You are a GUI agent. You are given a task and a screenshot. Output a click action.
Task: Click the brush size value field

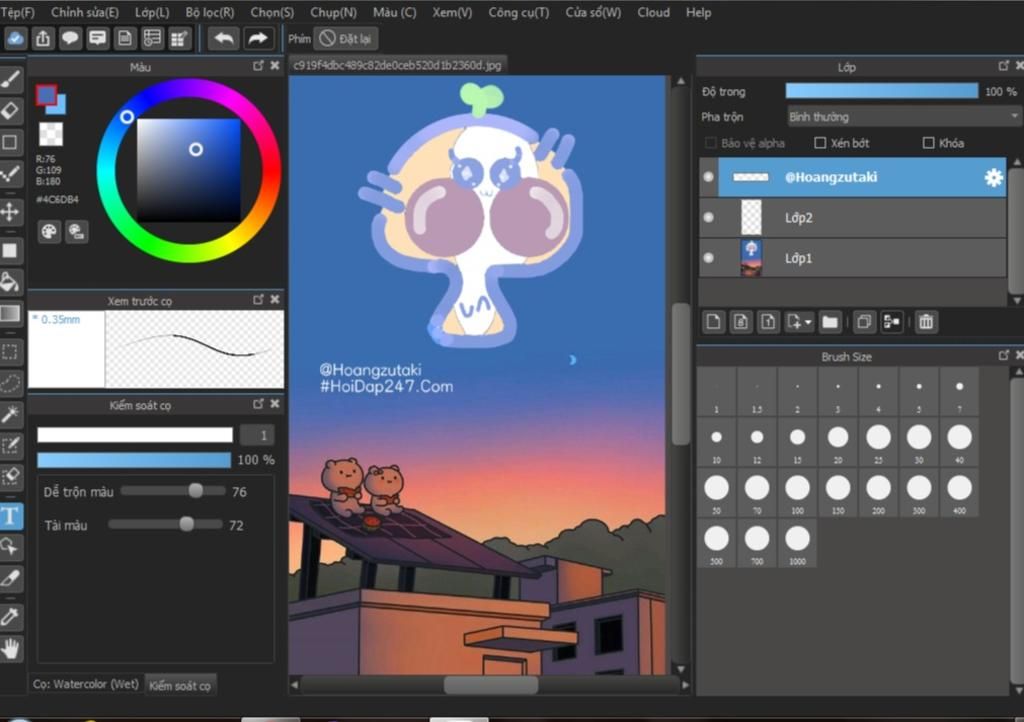click(258, 435)
